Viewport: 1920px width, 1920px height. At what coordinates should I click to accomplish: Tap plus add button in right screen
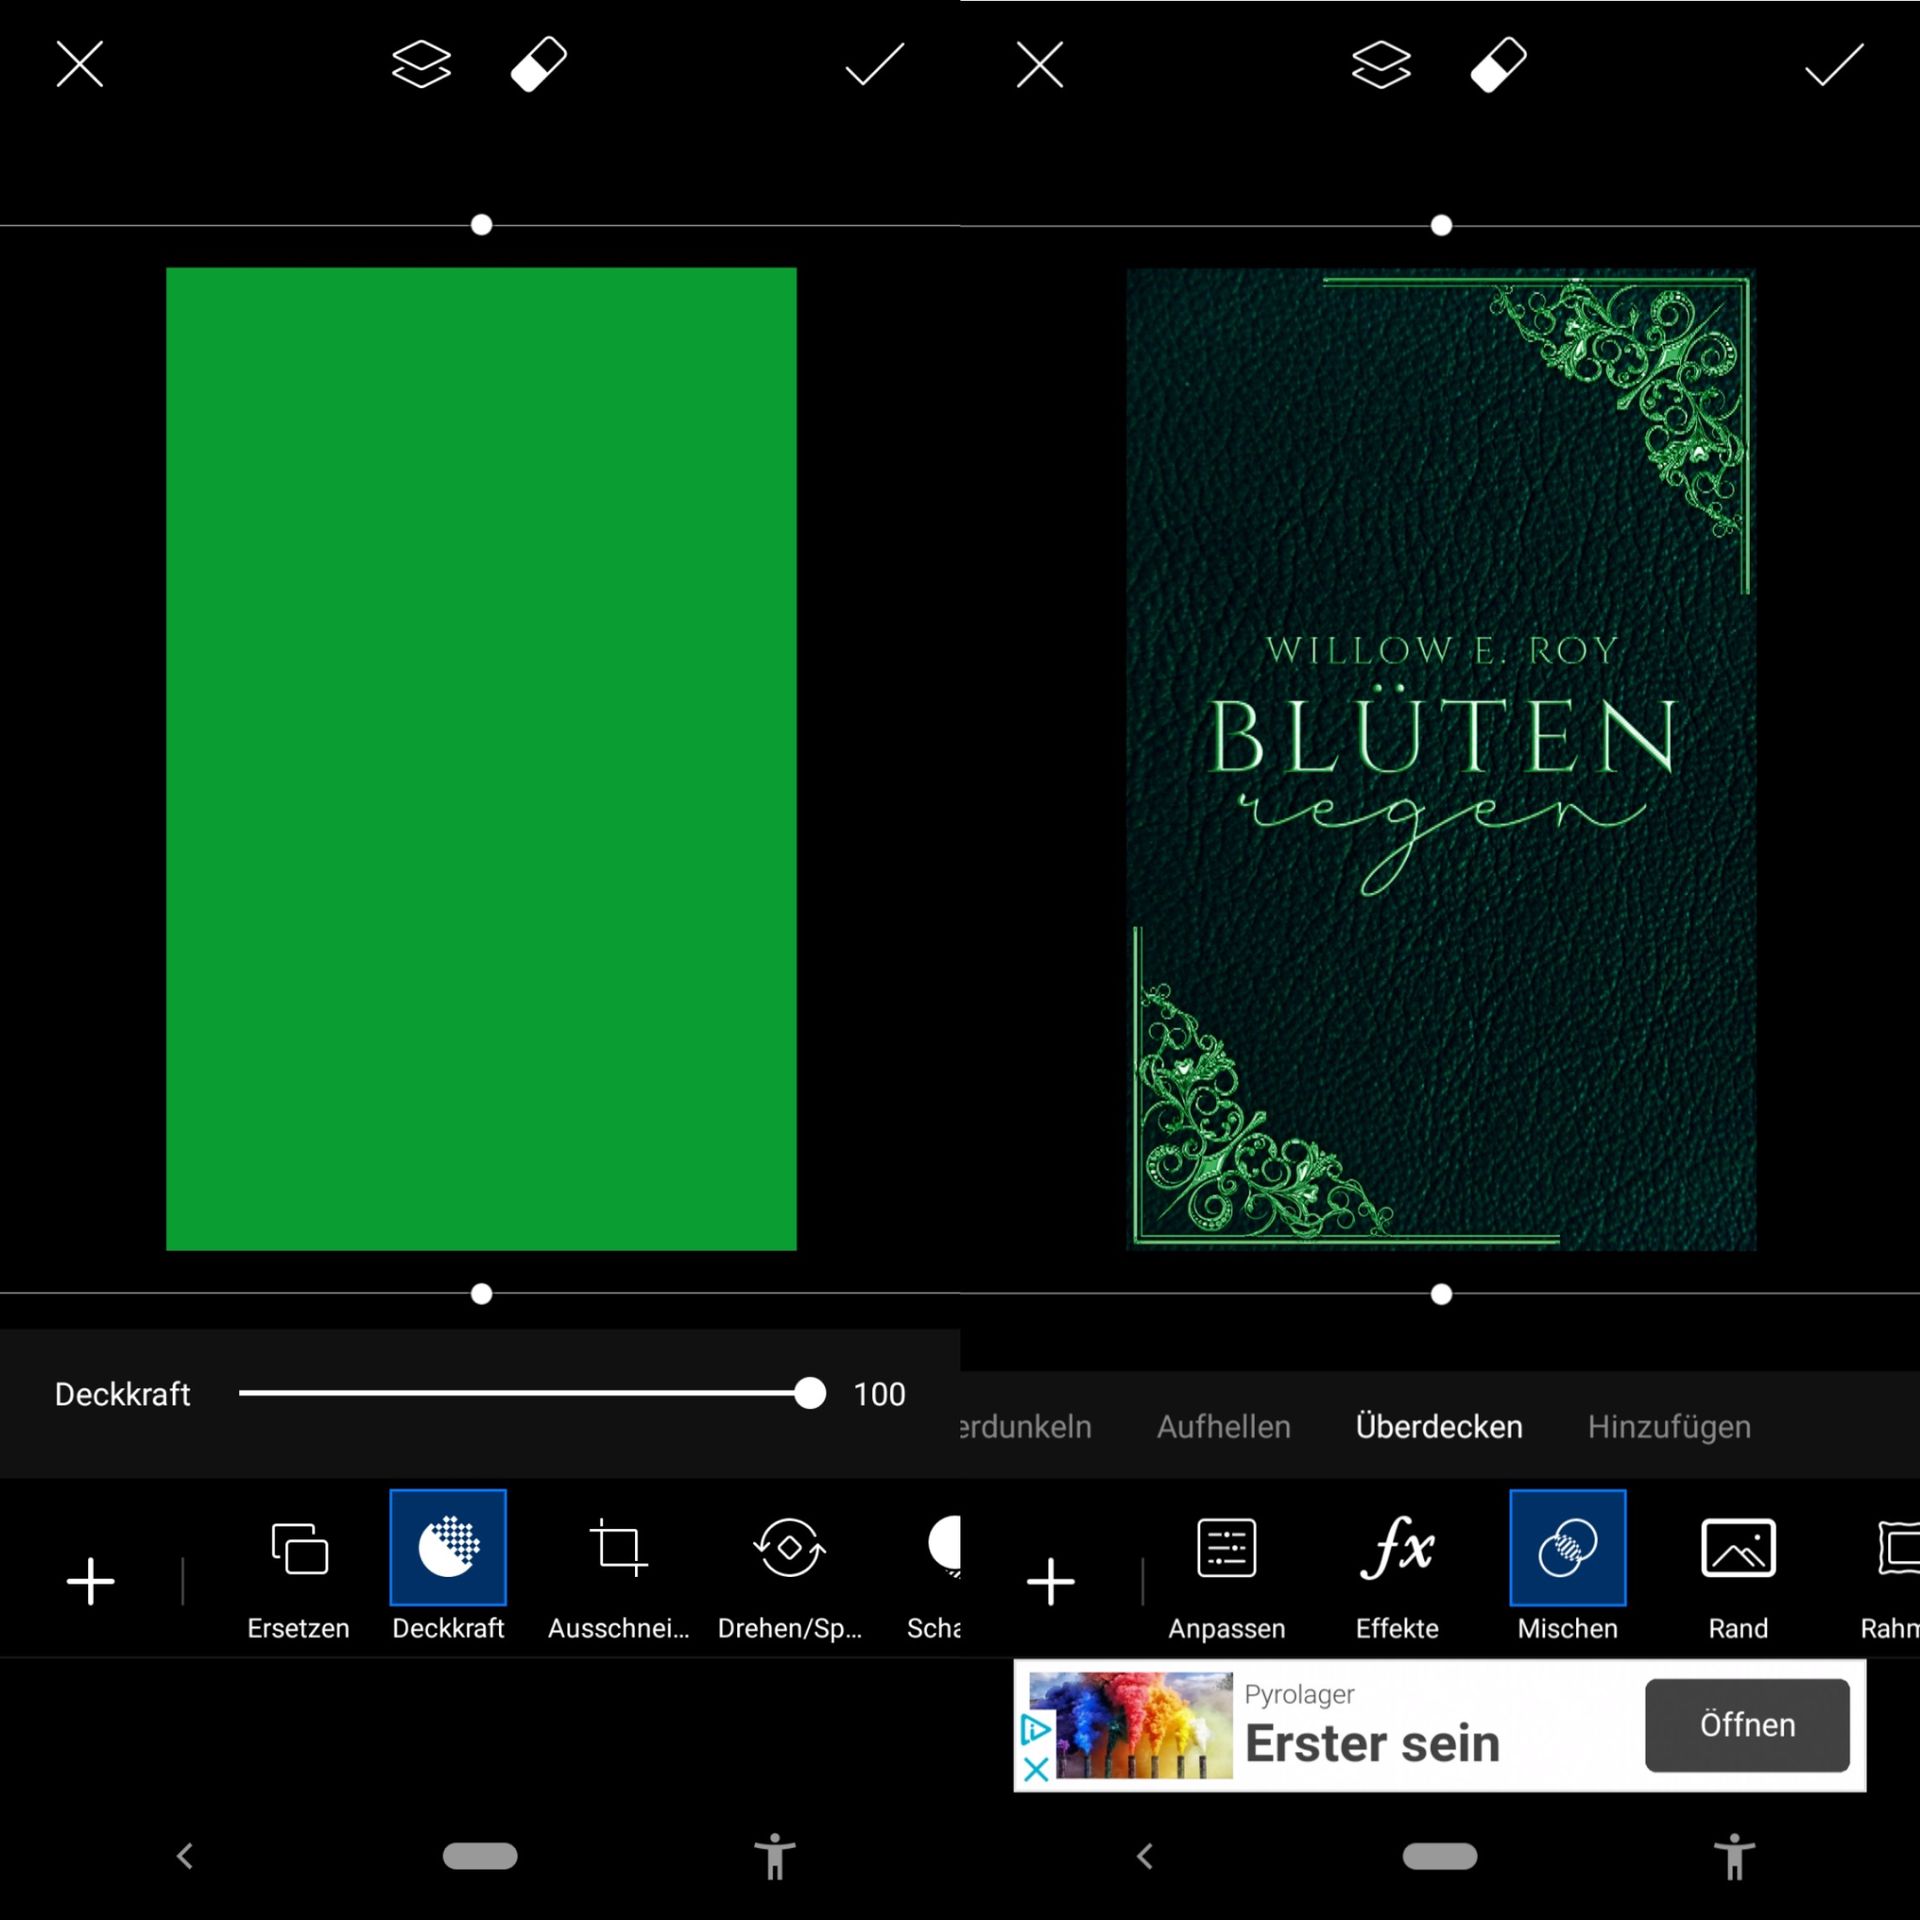pos(1050,1581)
